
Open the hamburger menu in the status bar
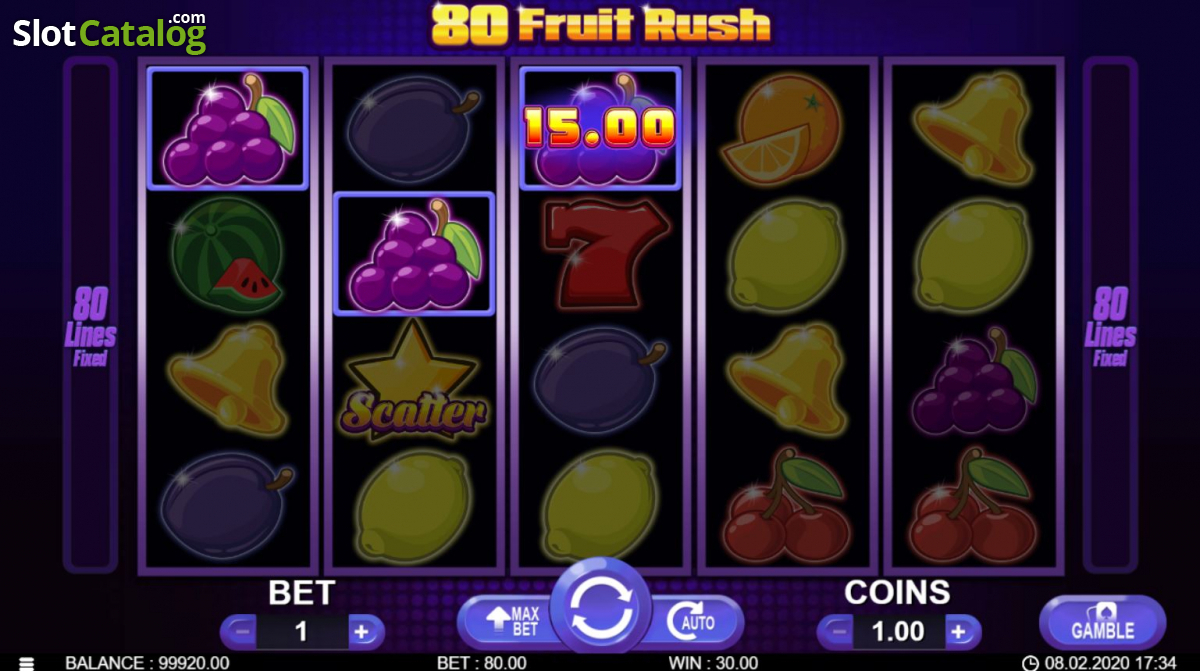click(26, 663)
